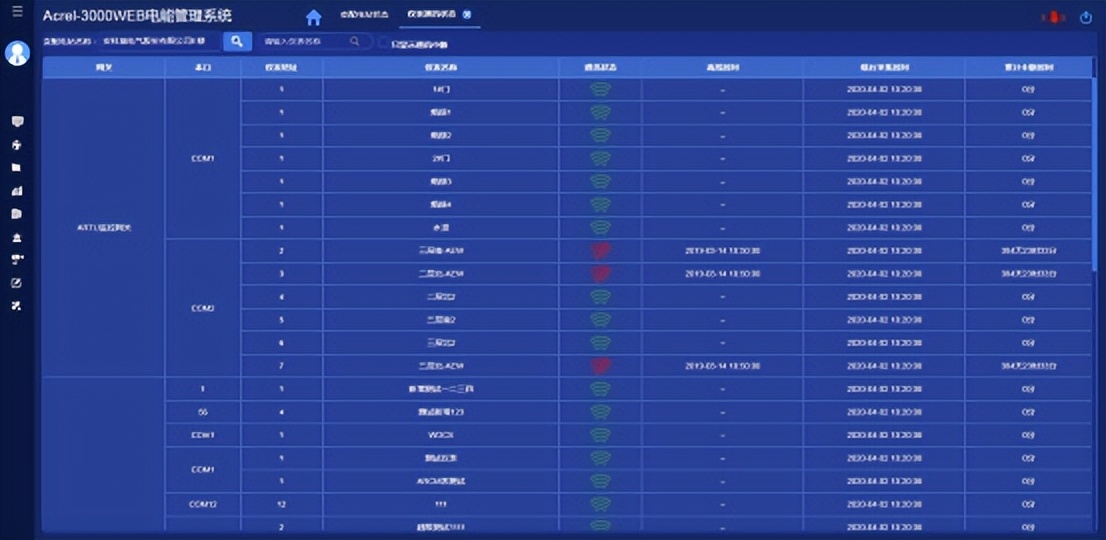Open the bar chart icon in sidebar
Viewport: 1106px width, 540px height.
17,190
